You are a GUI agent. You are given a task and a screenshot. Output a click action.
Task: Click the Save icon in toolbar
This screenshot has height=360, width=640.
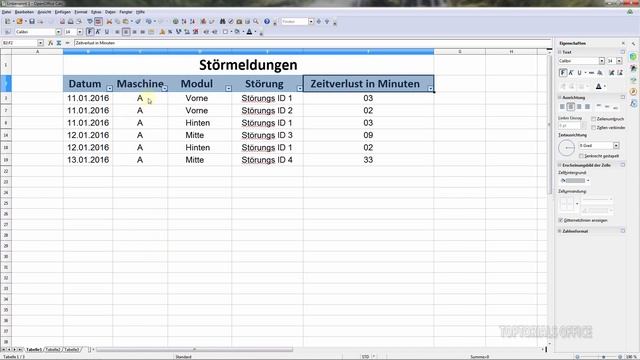[31, 21]
